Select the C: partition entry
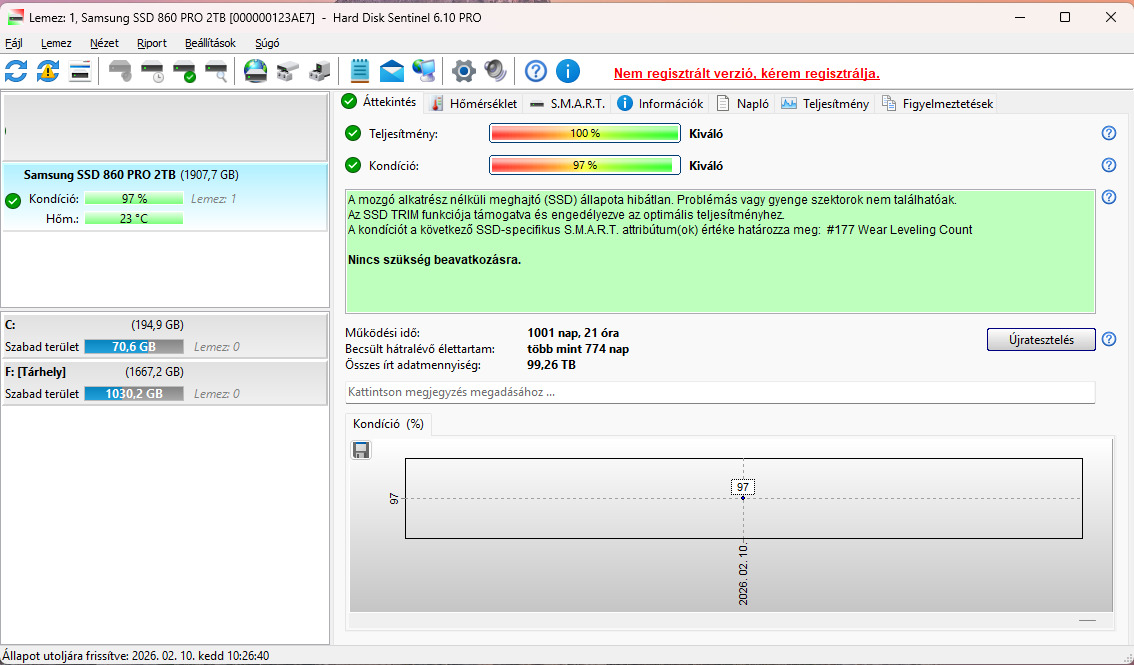1134x665 pixels. click(x=165, y=336)
